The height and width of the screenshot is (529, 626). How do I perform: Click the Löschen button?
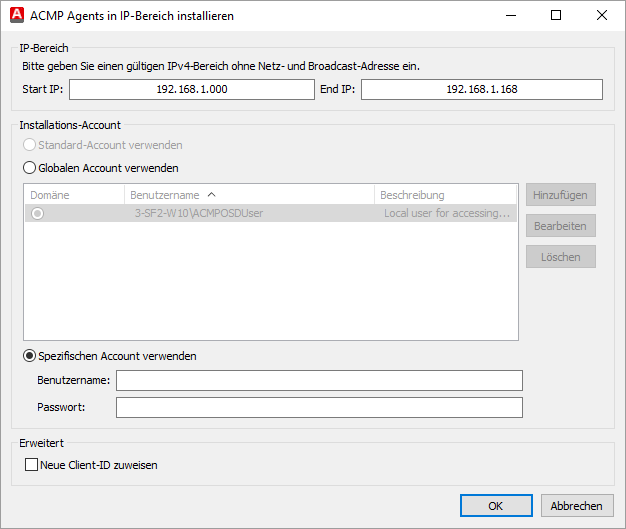pyautogui.click(x=561, y=257)
